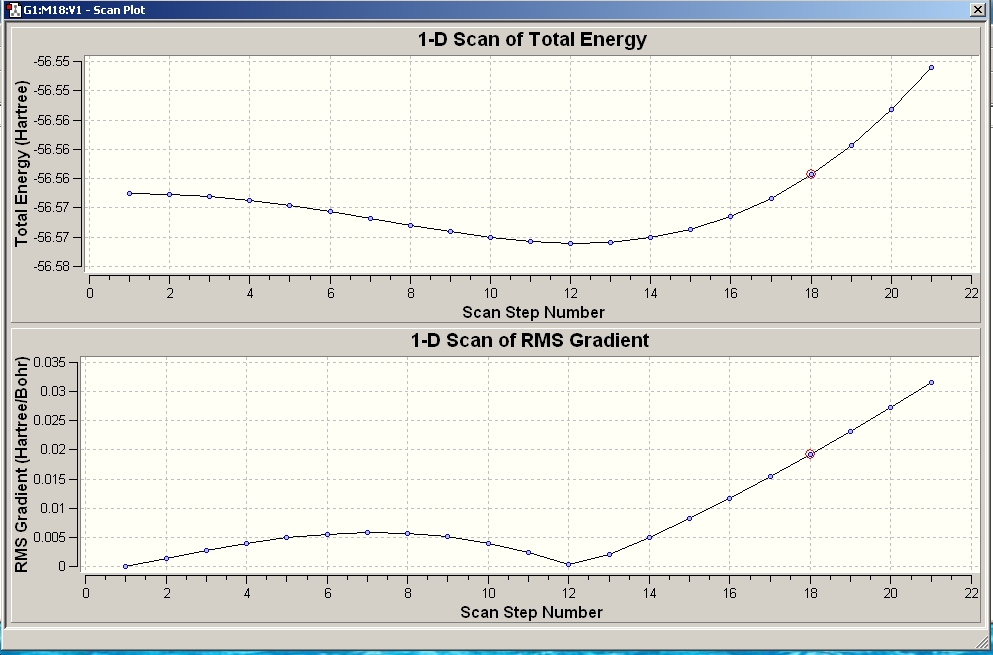This screenshot has width=993, height=655.
Task: Grab the window resize grip at bottom corner
Action: (985, 639)
